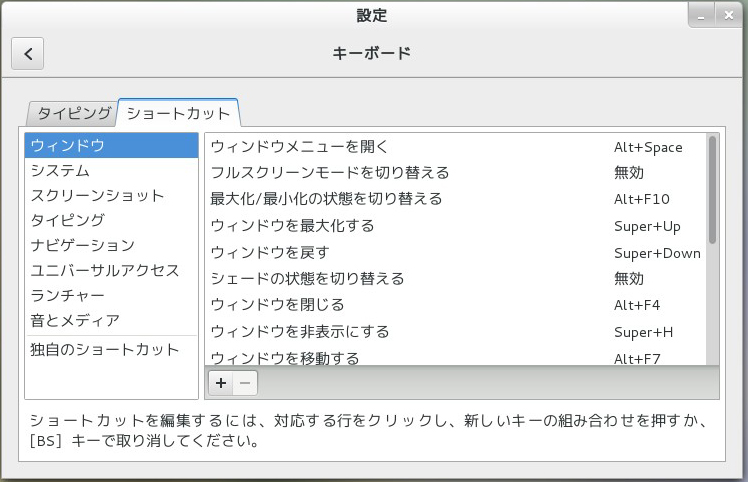
Task: Click the ウィンドウメニューを開く shortcut row
Action: coord(455,147)
